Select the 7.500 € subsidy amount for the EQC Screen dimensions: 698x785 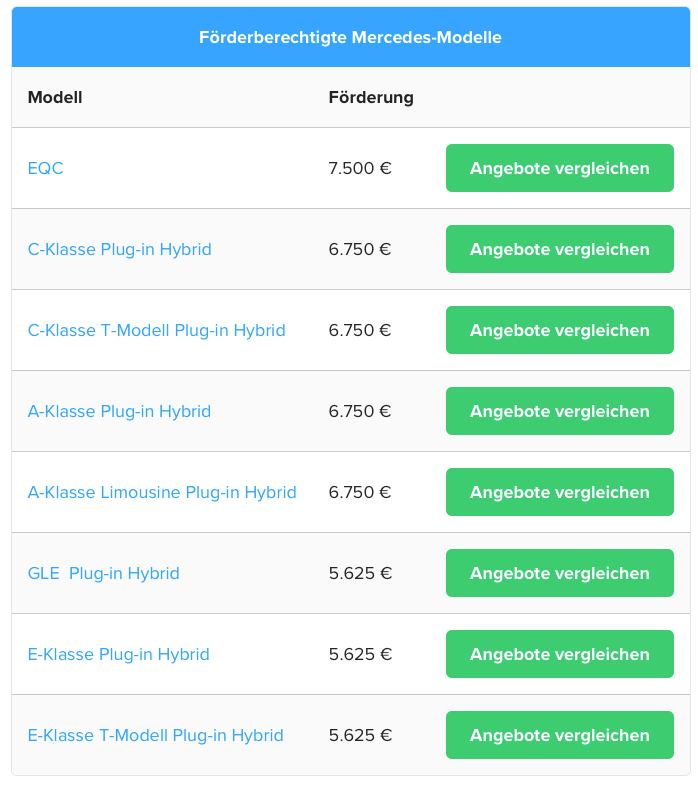(x=360, y=168)
